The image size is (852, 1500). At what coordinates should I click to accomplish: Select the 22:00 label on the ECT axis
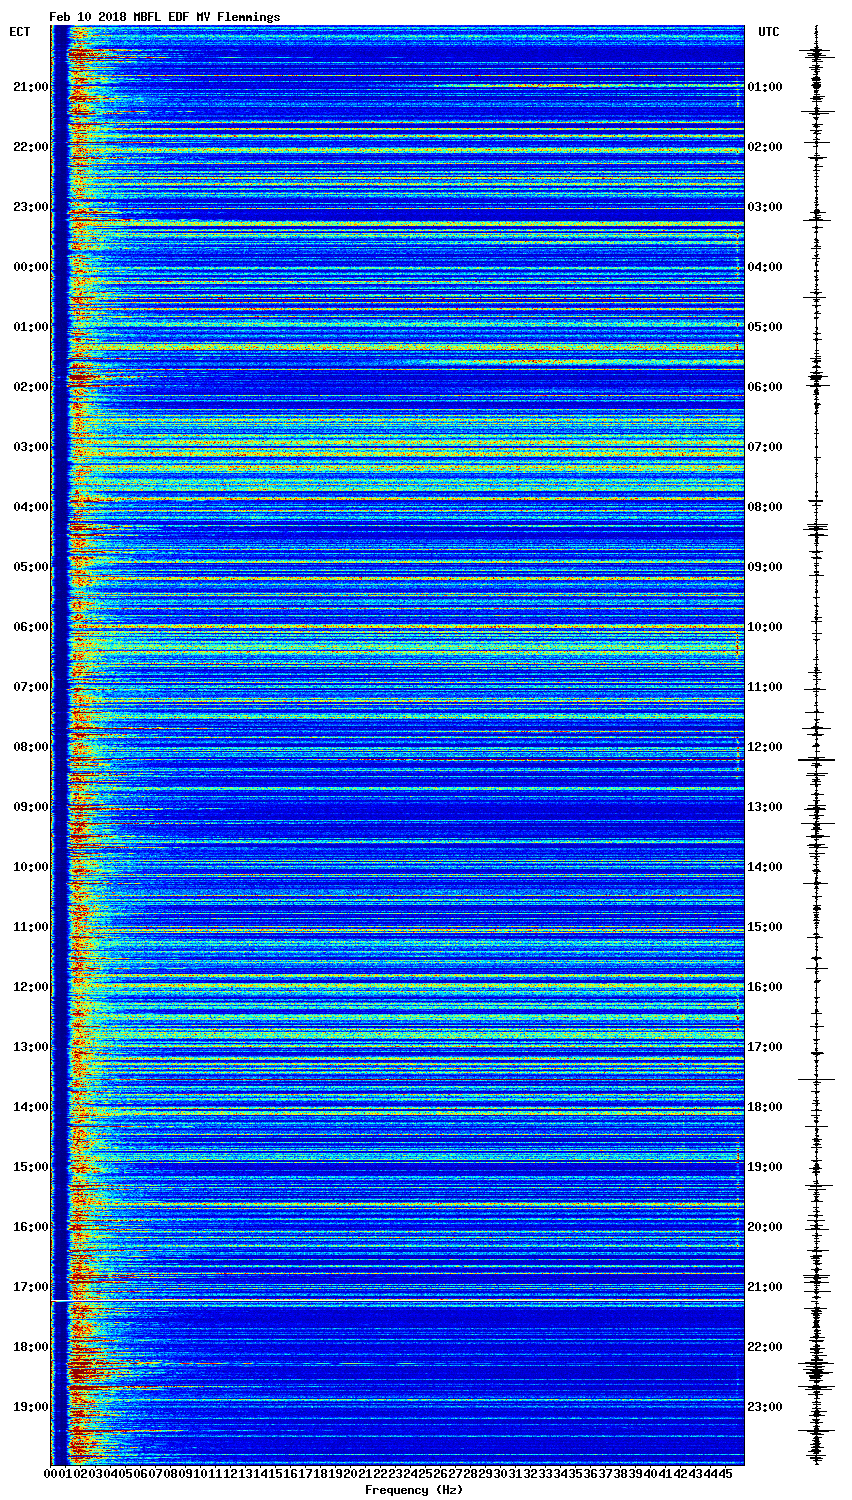tap(31, 147)
